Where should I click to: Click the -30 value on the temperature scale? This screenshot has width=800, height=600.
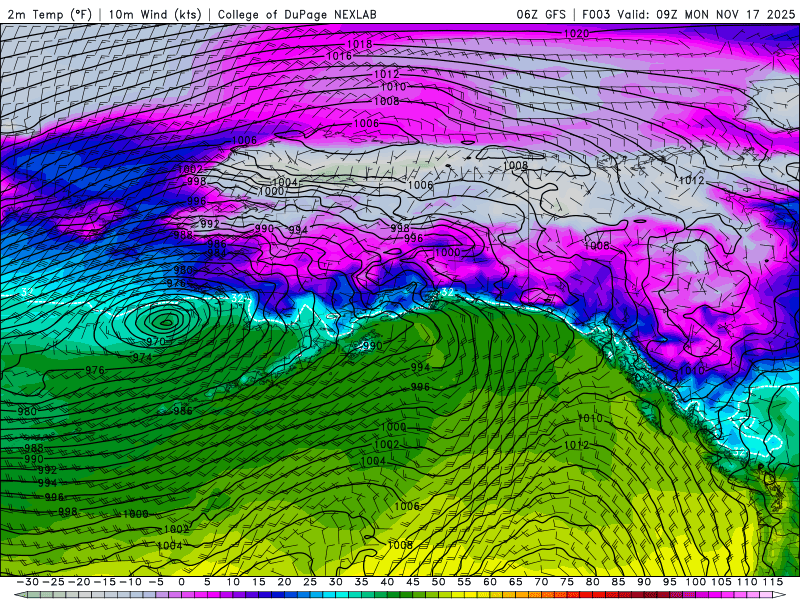coord(28,582)
